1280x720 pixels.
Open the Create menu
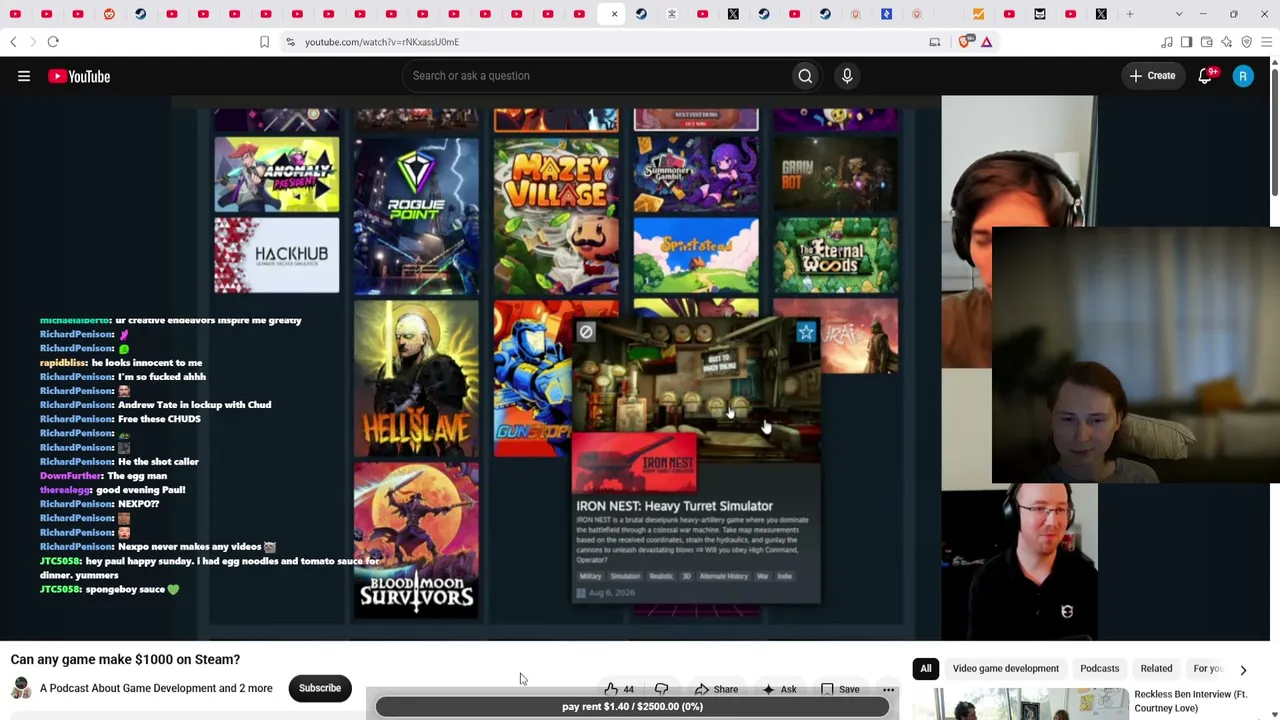(1153, 76)
